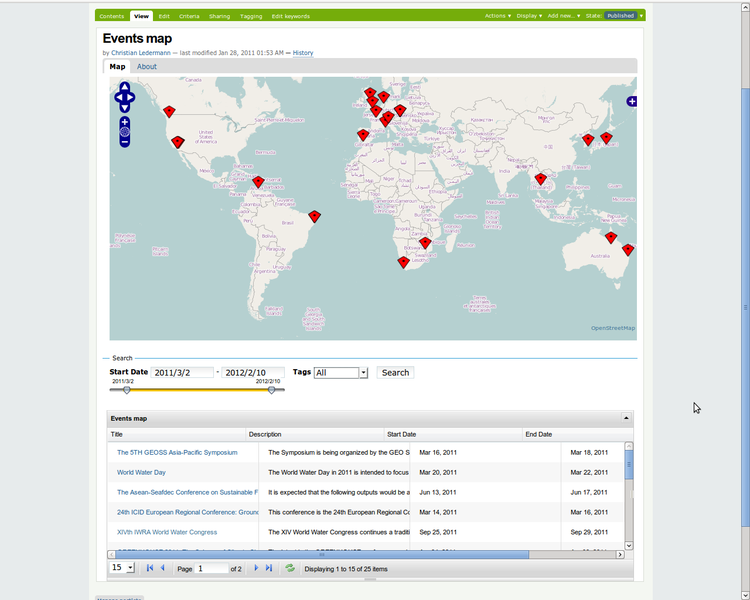Open the World Water Day event link
750x600 pixels.
click(141, 472)
